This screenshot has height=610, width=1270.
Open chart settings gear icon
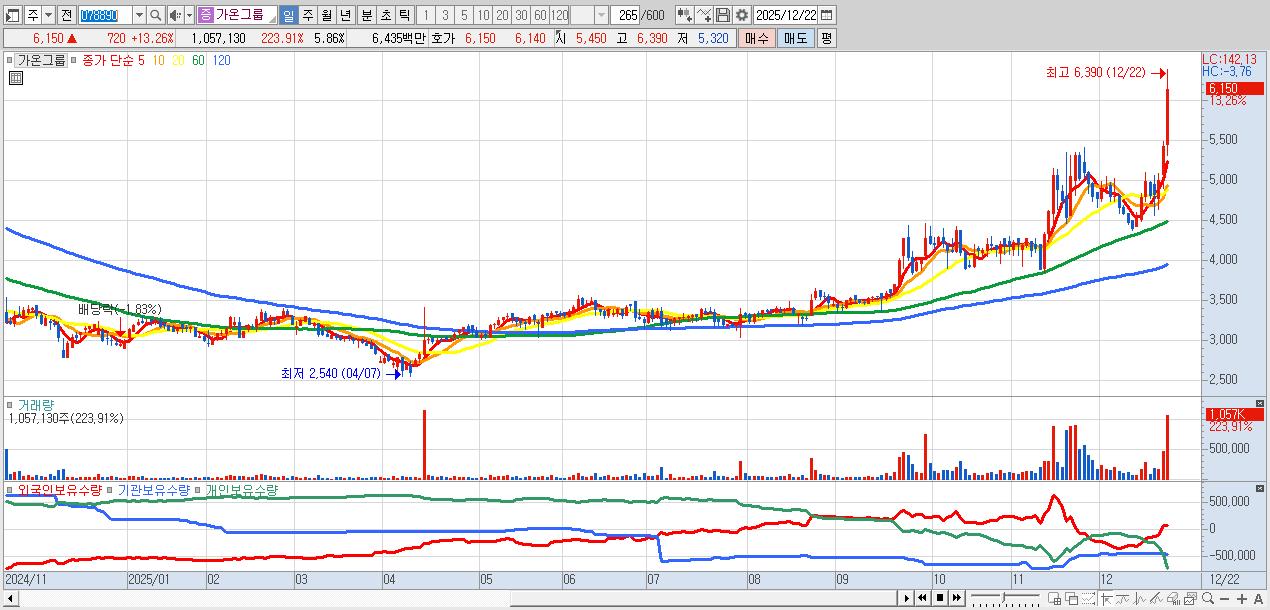coord(741,15)
